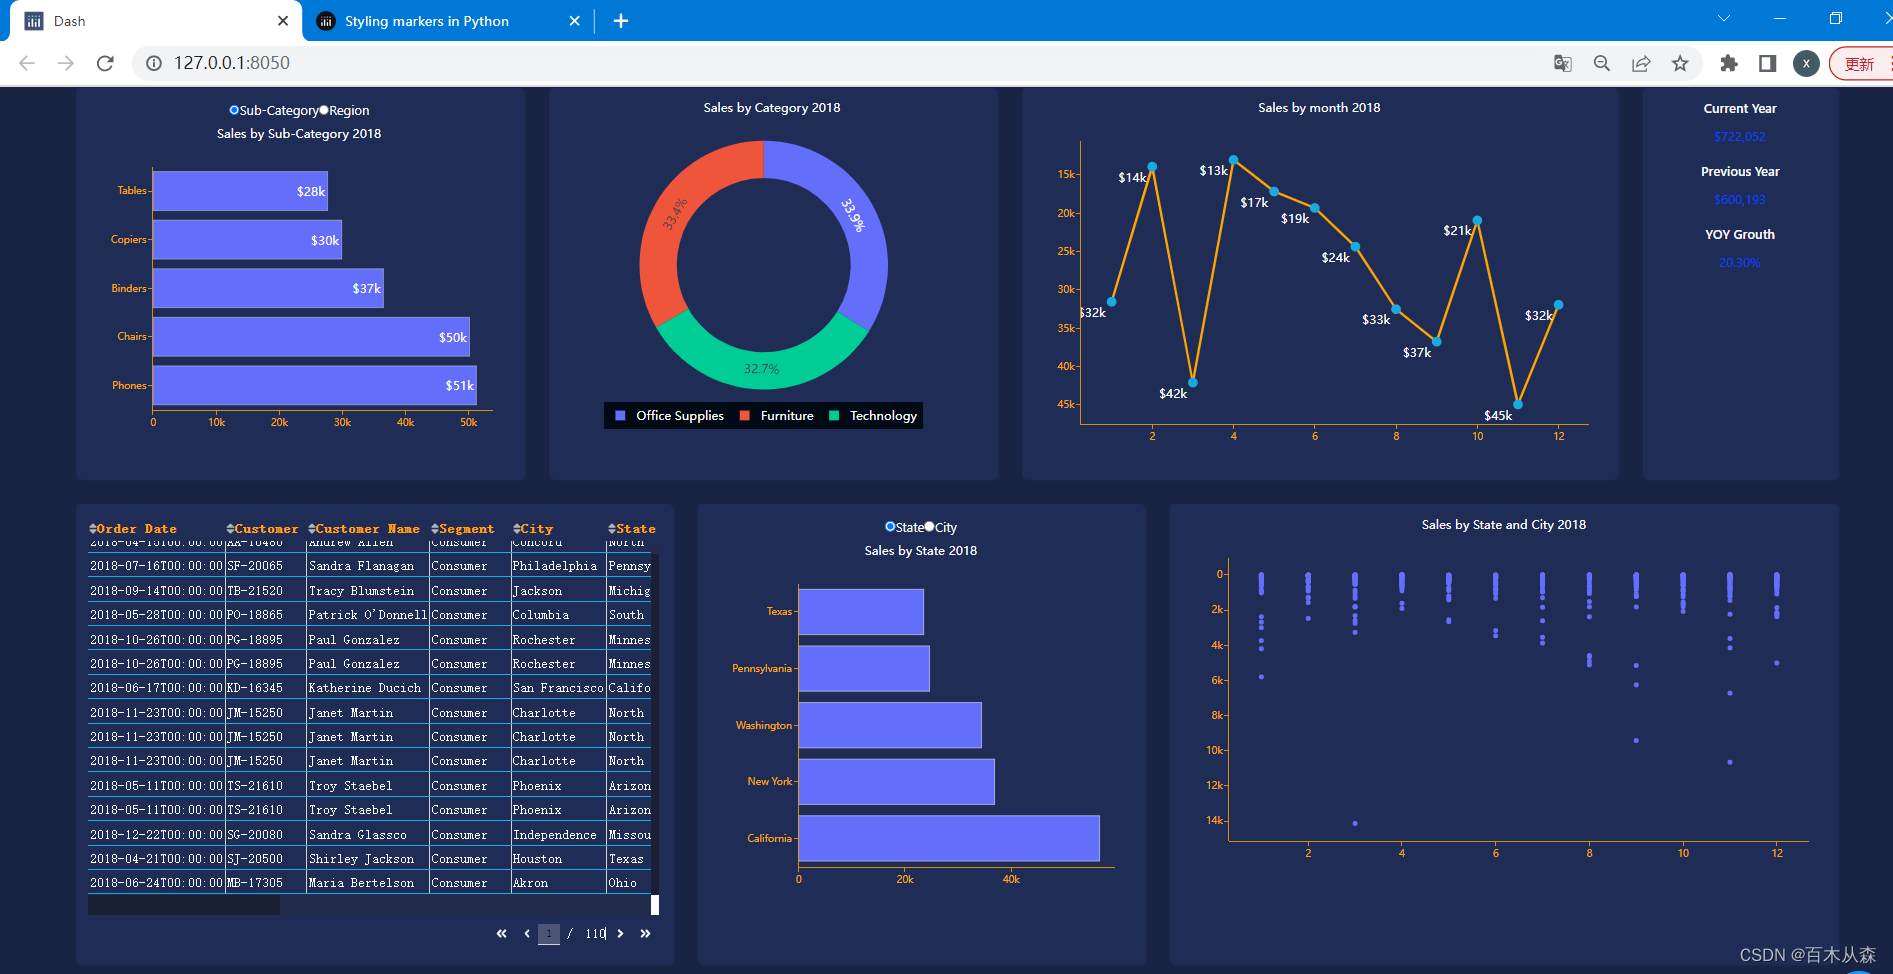Screen dimensions: 1893x974
Task: Share this page icon
Action: coord(1641,63)
